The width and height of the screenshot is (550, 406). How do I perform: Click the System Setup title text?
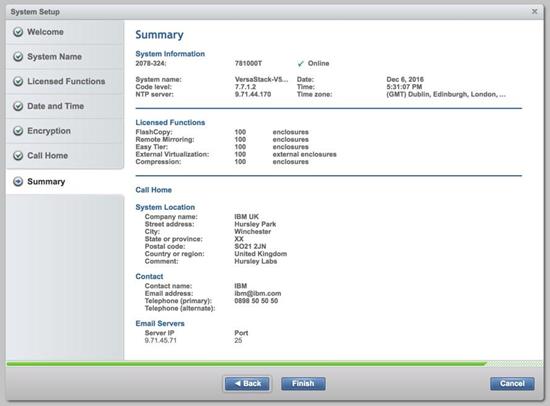pyautogui.click(x=35, y=12)
